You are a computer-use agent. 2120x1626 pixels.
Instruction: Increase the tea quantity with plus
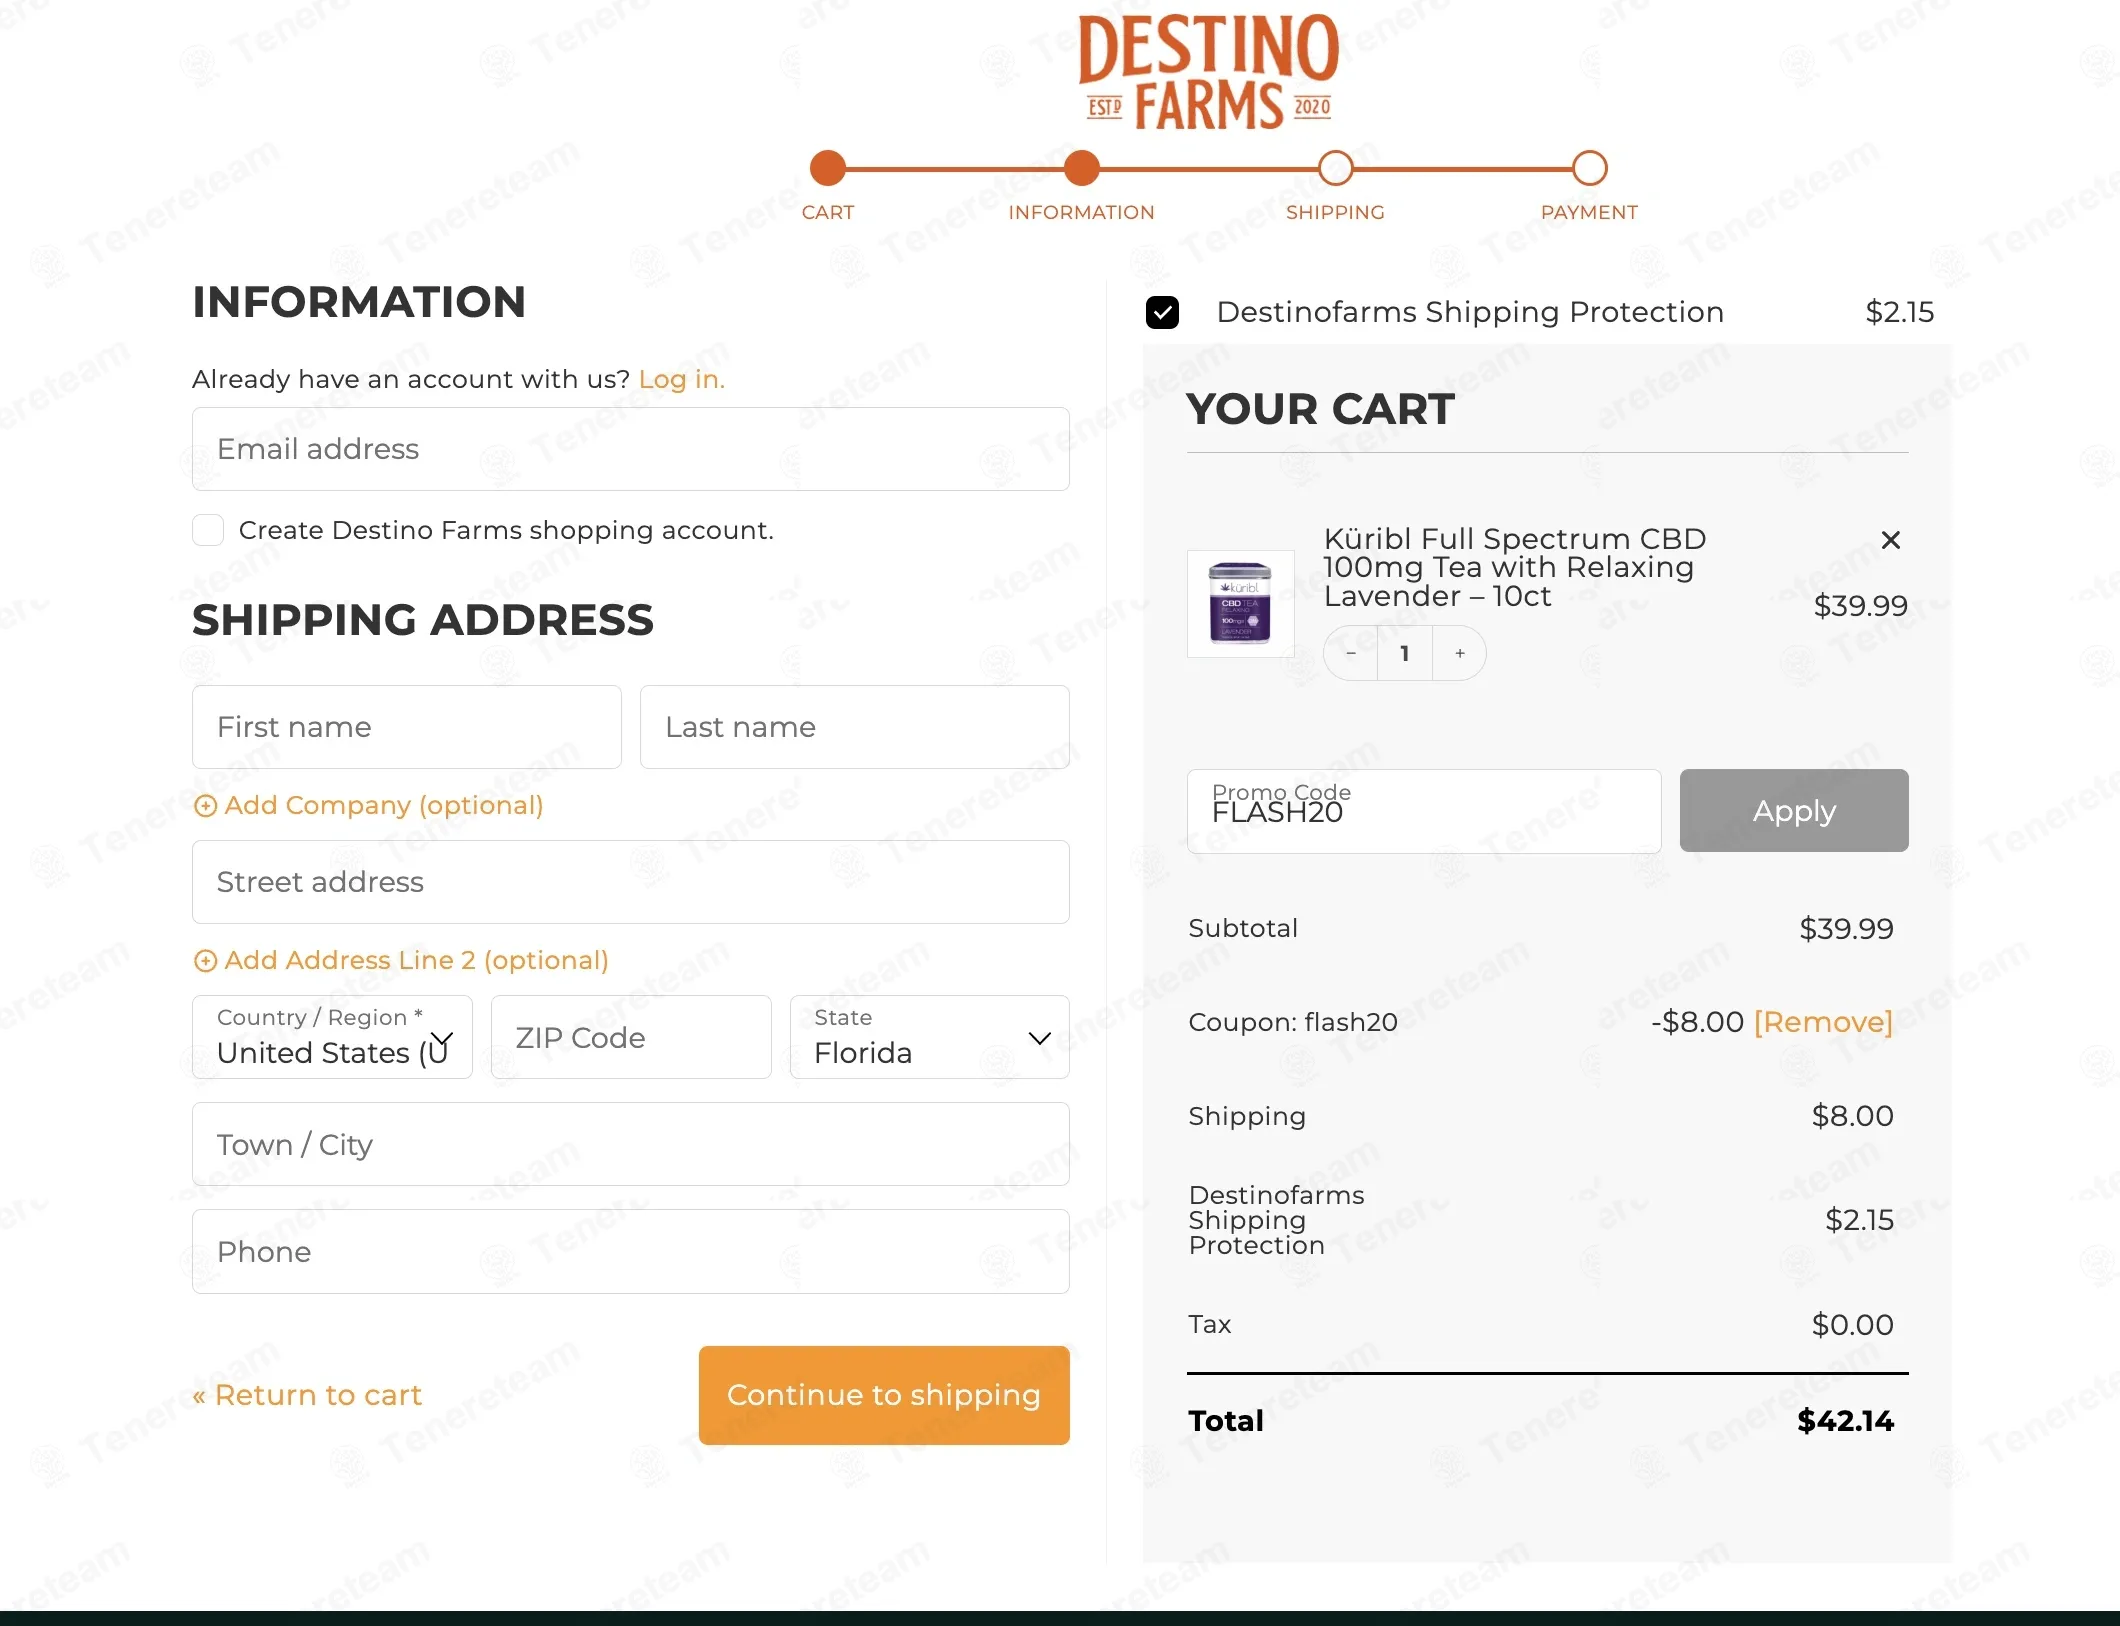click(1459, 653)
